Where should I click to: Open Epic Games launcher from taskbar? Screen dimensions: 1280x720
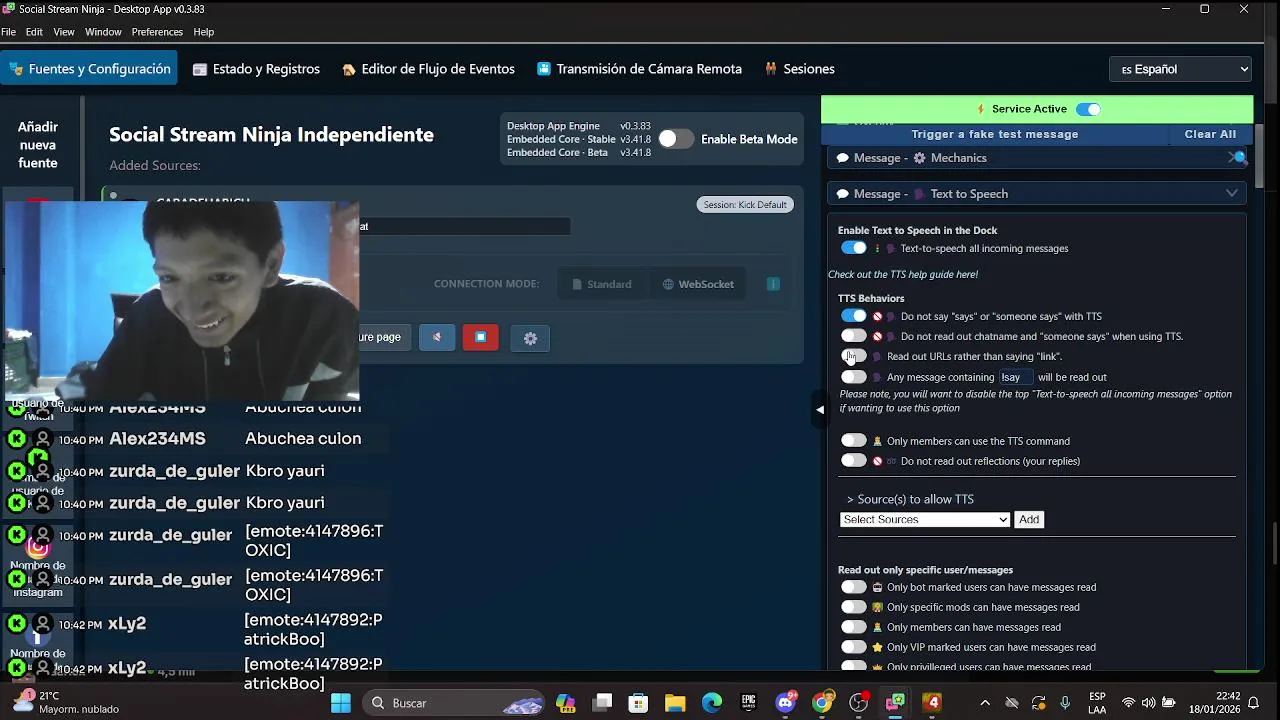click(x=748, y=703)
